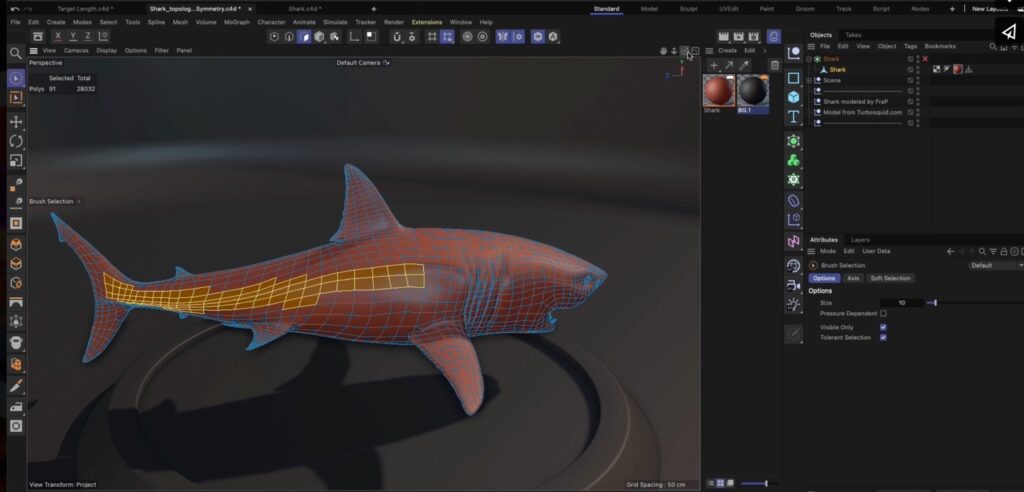Click New Layouts button
Image resolution: width=1024 pixels, height=492 pixels.
989,9
